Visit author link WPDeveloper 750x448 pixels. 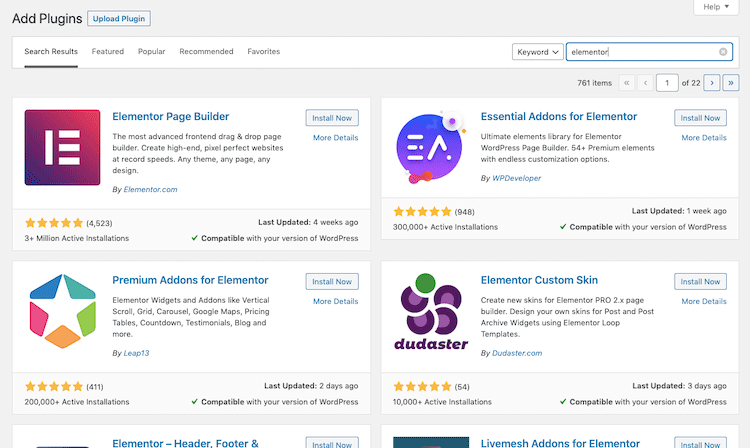[516, 178]
